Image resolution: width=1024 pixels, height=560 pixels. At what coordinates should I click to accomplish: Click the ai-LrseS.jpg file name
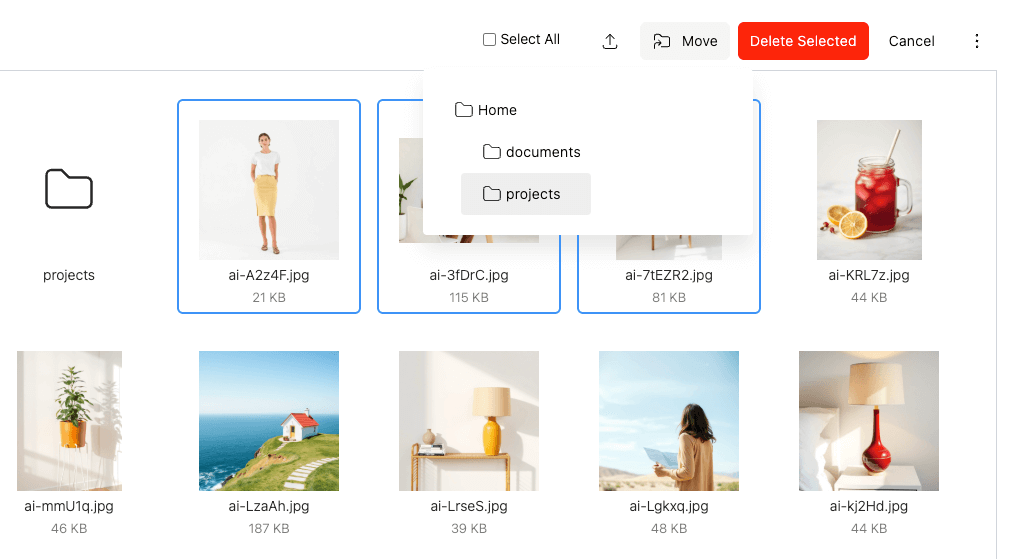(x=469, y=506)
